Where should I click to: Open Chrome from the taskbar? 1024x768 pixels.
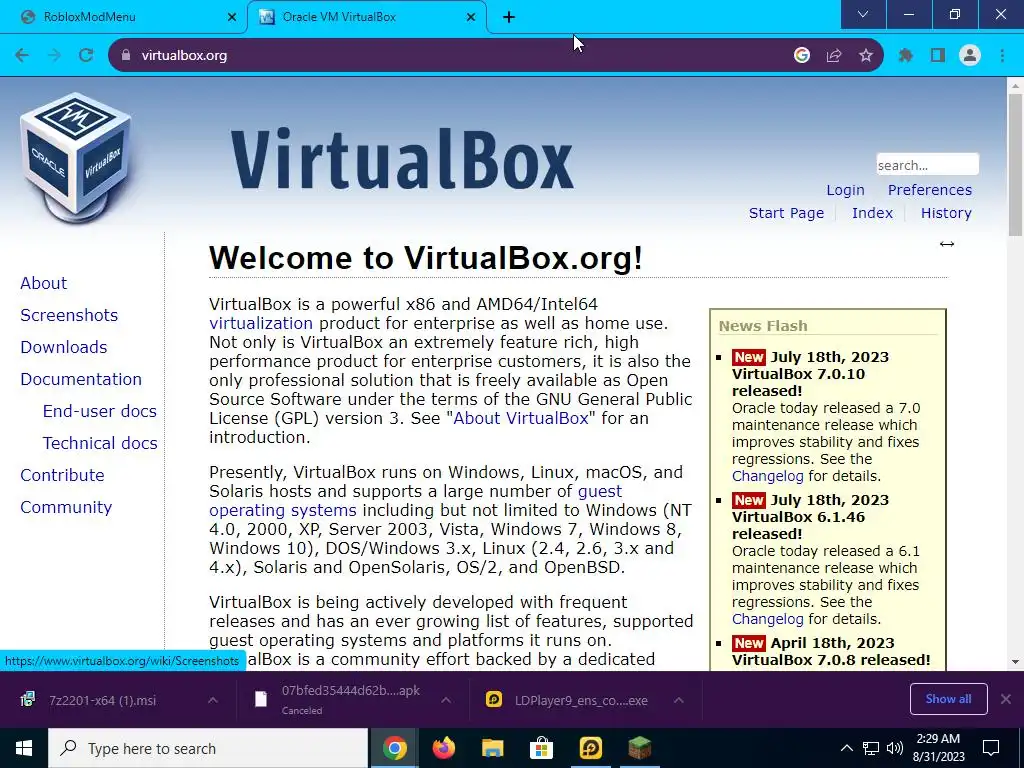[x=394, y=748]
